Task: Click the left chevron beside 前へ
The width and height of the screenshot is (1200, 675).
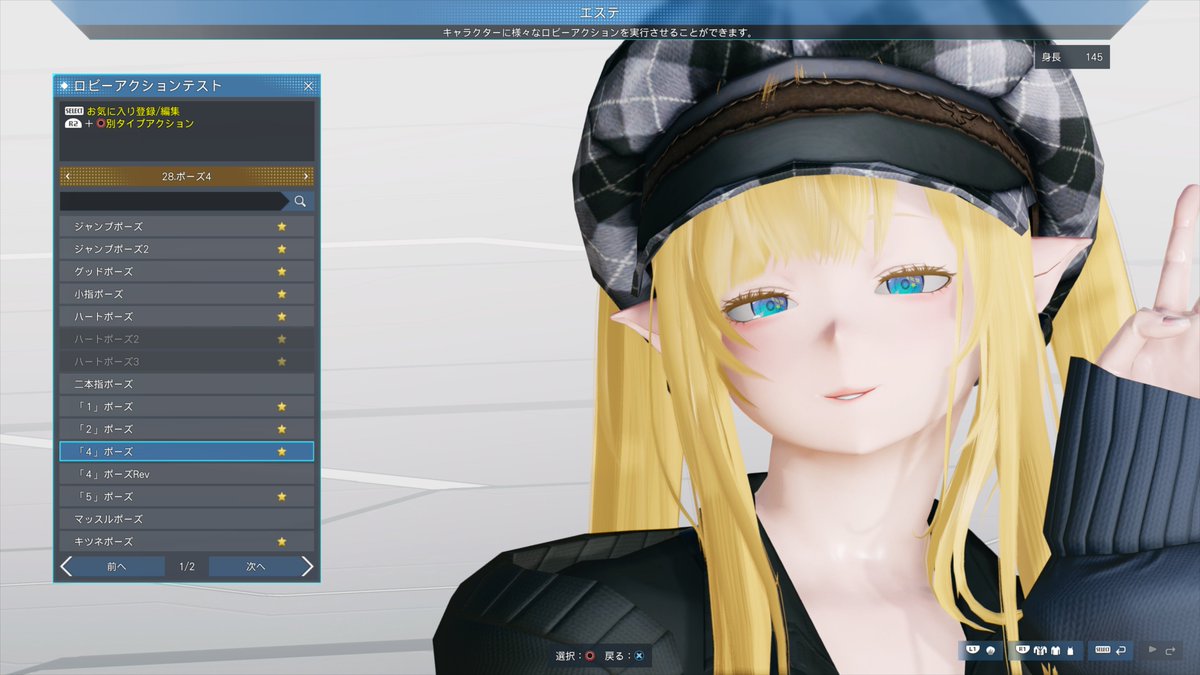Action: point(66,567)
